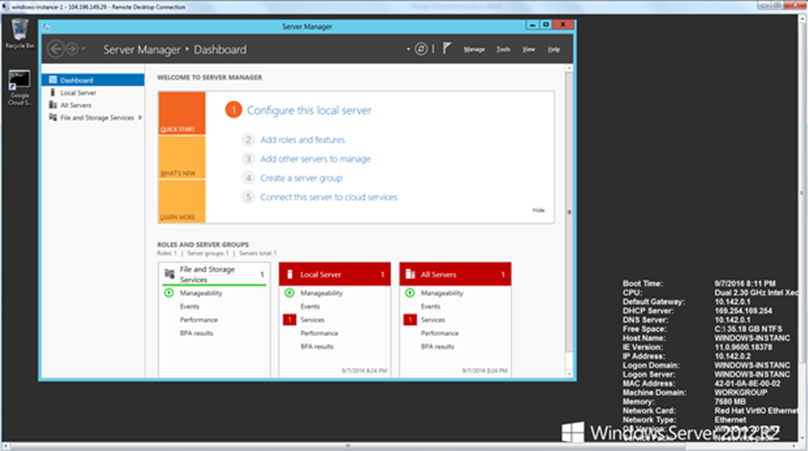Open Services in the Local Server tile
The height and width of the screenshot is (451, 808).
(312, 320)
